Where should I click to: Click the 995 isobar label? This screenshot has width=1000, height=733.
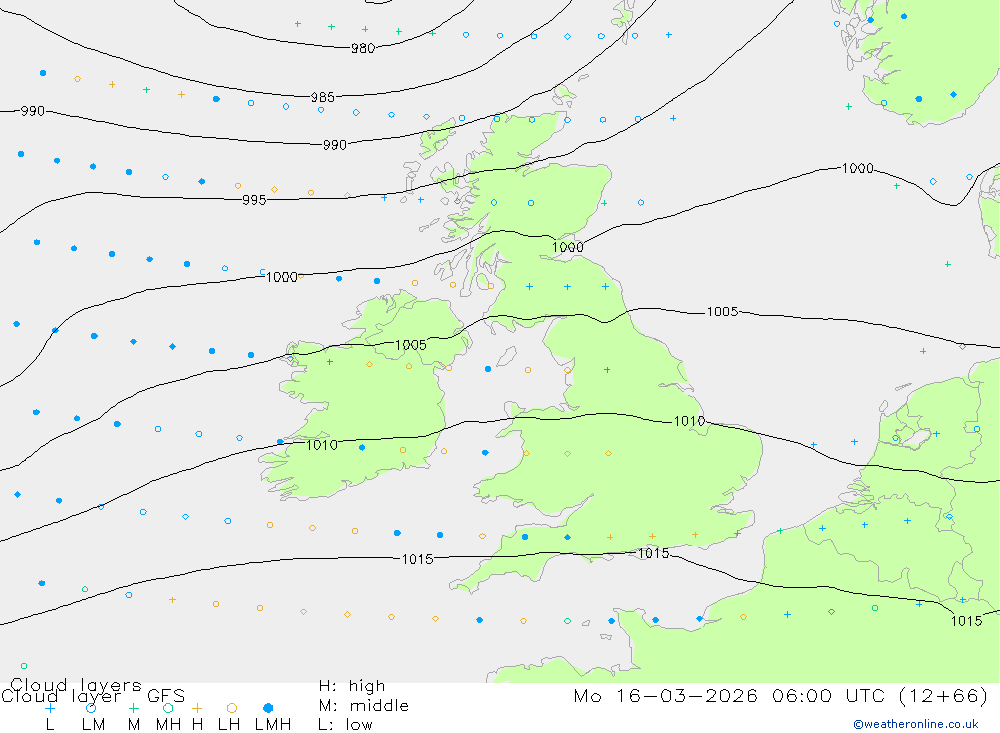point(254,200)
